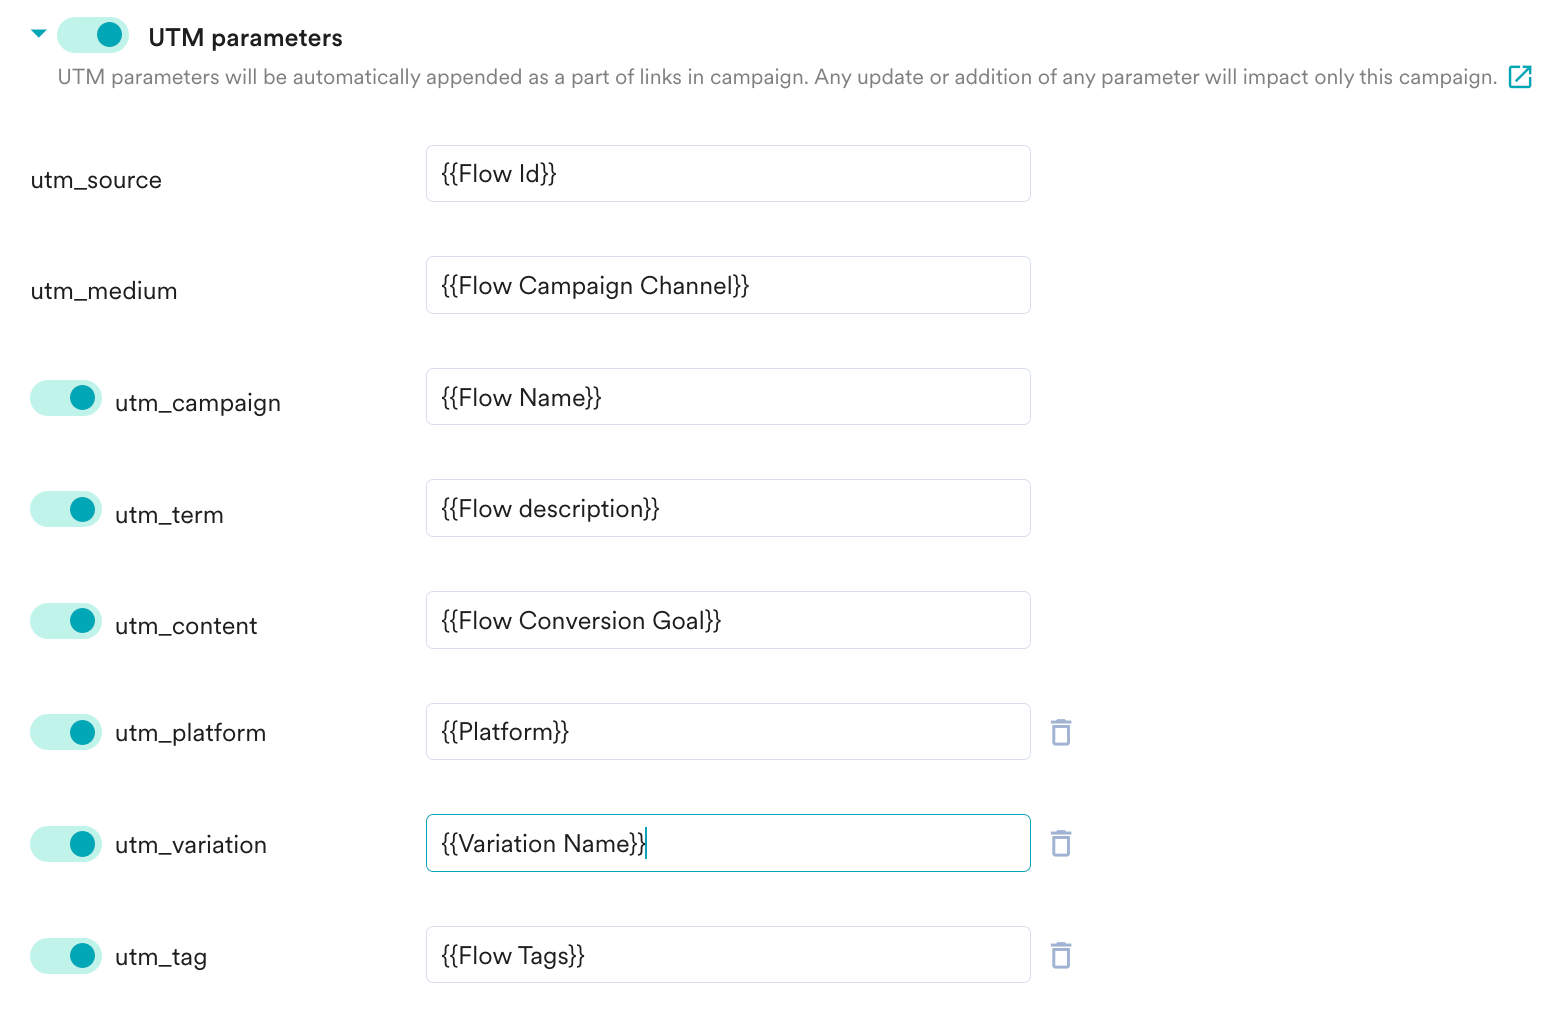Image resolution: width=1556 pixels, height=1018 pixels.
Task: Disable the utm_platform toggle
Action: coord(66,732)
